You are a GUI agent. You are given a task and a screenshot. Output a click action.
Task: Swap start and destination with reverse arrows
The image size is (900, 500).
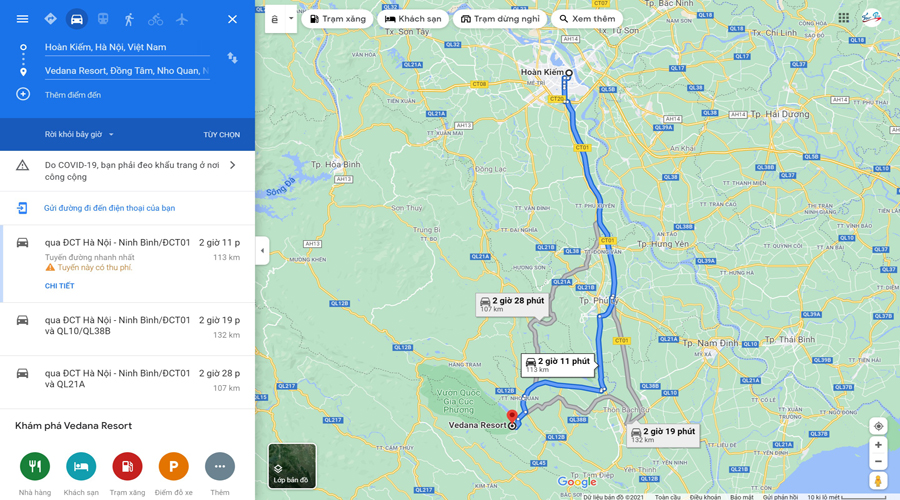pos(232,58)
